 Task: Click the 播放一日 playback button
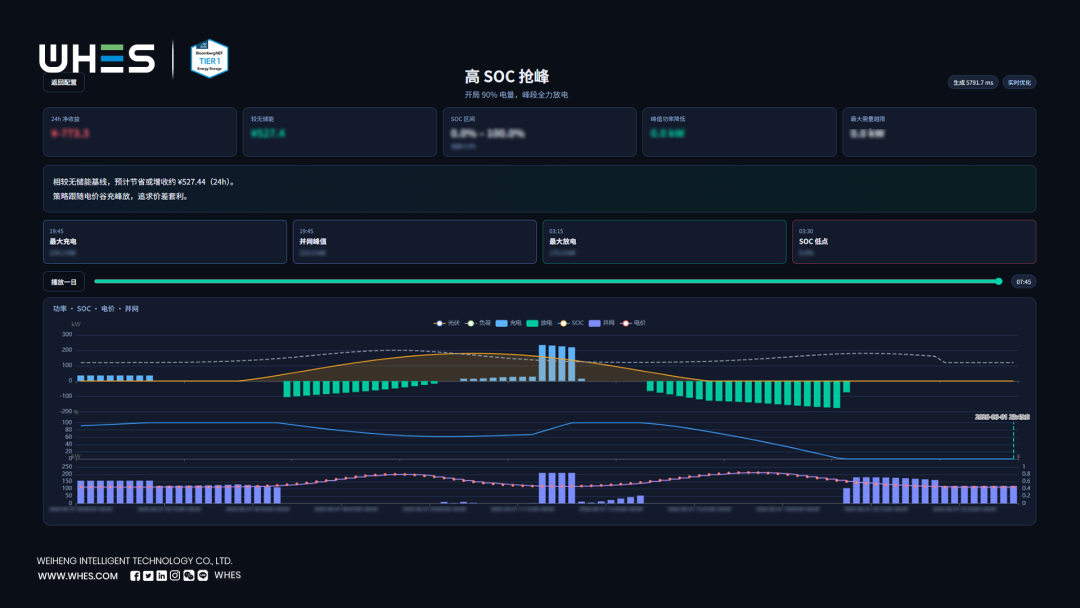(x=64, y=282)
